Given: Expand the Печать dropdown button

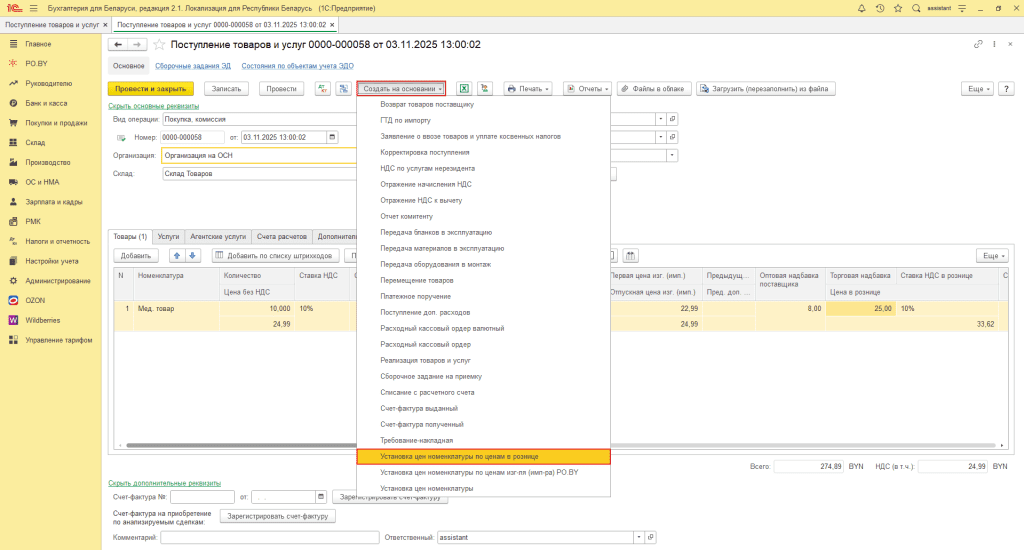Looking at the screenshot, I should point(529,88).
